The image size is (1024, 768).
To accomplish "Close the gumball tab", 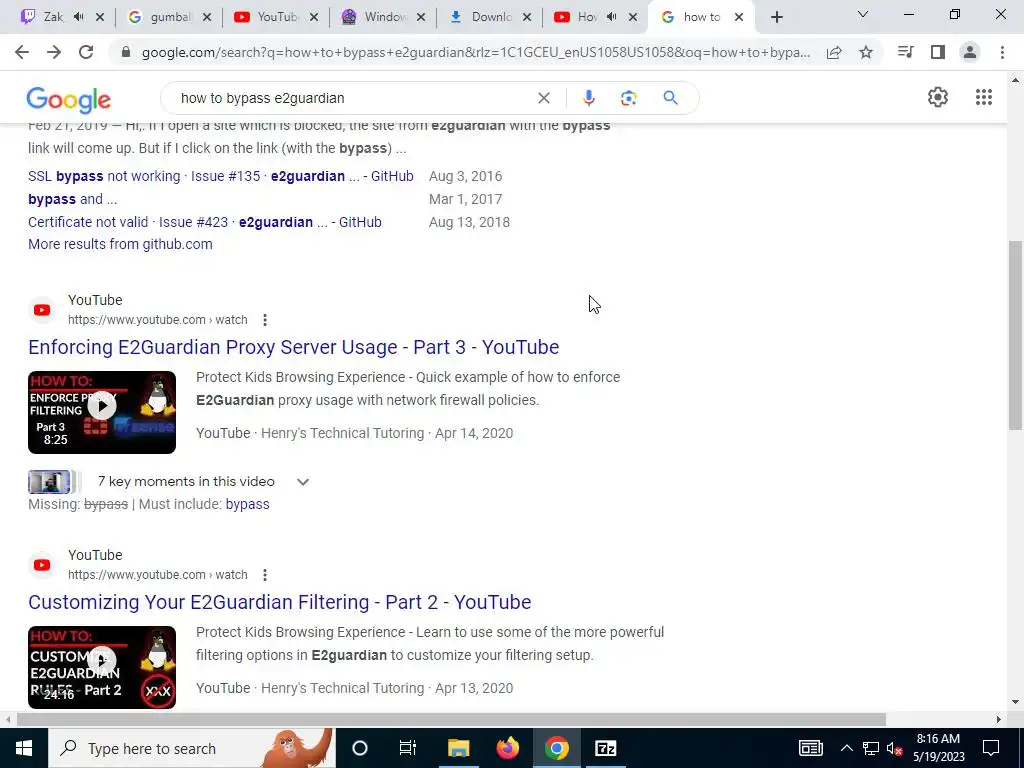I will 207,18.
